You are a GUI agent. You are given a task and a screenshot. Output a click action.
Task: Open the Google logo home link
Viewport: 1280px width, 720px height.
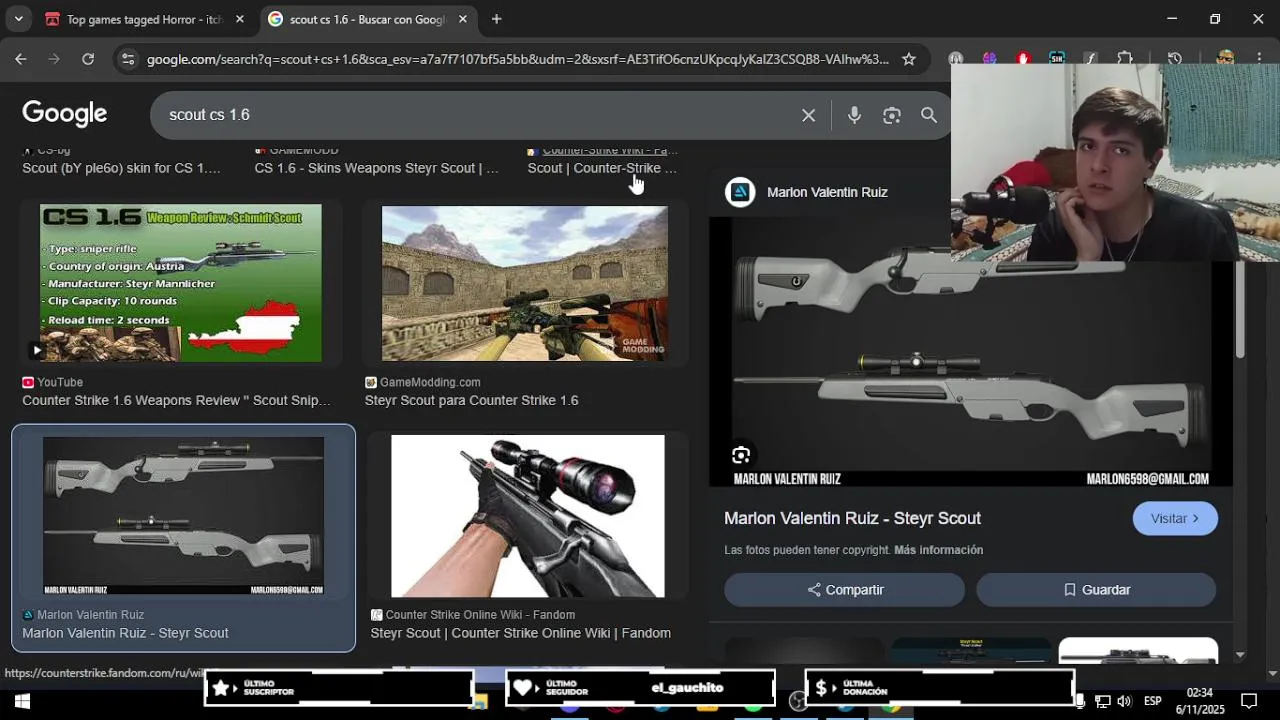(x=65, y=114)
